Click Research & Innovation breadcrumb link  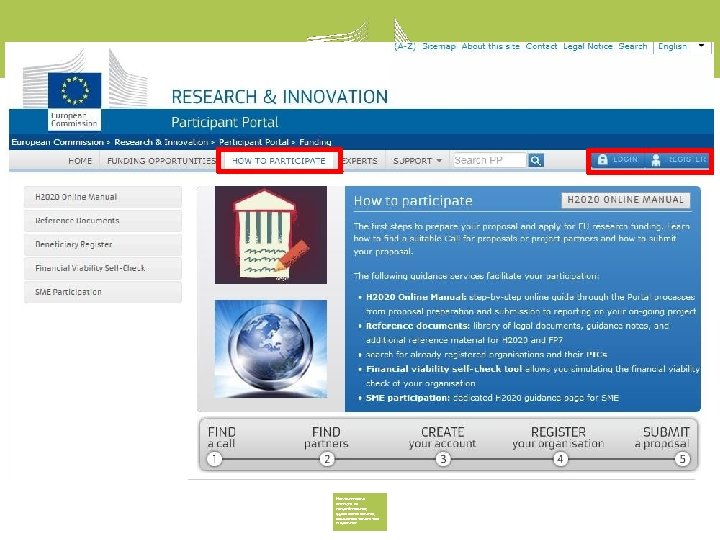(x=161, y=142)
